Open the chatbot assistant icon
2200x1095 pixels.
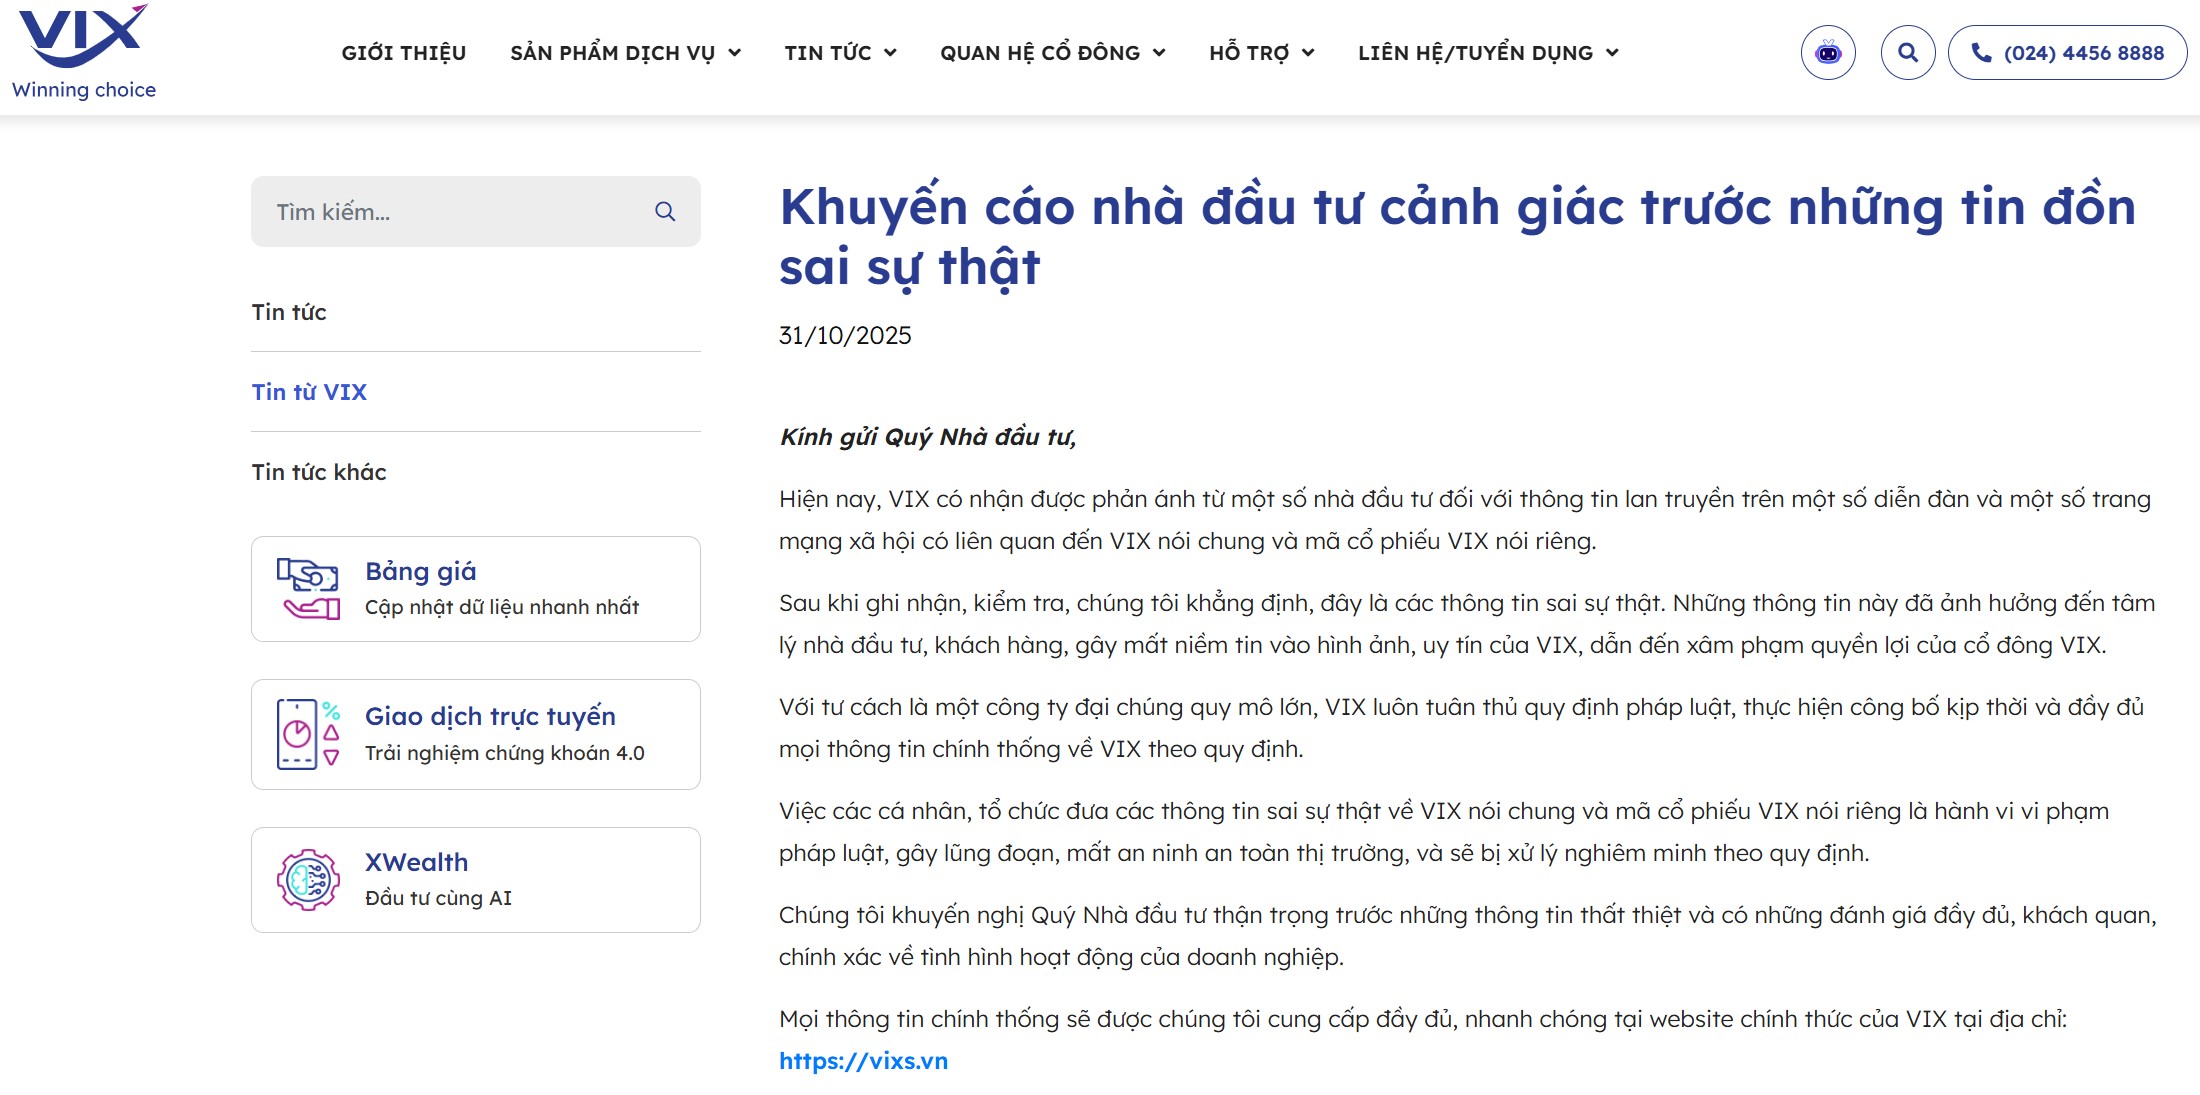pos(1829,52)
